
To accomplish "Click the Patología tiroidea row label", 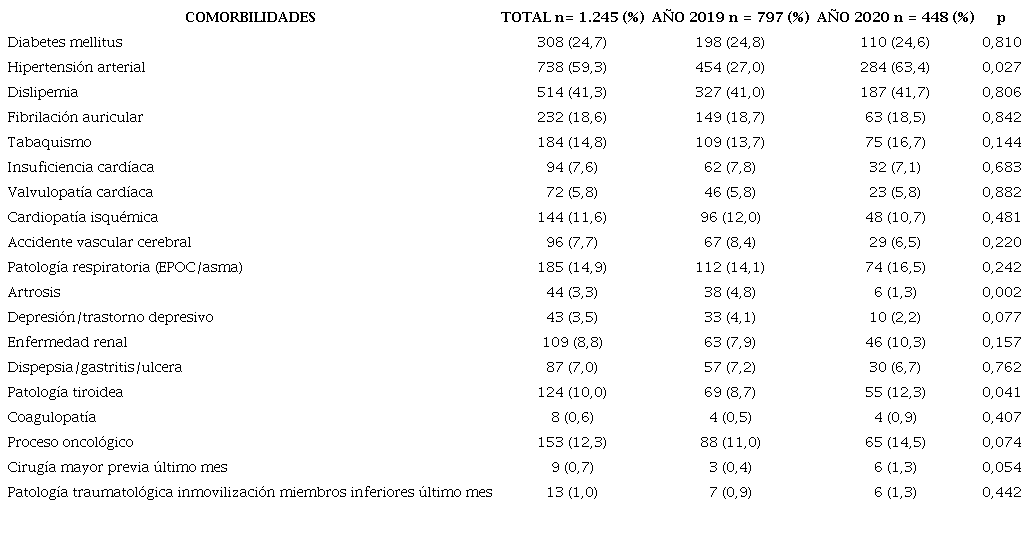I will 65,392.
